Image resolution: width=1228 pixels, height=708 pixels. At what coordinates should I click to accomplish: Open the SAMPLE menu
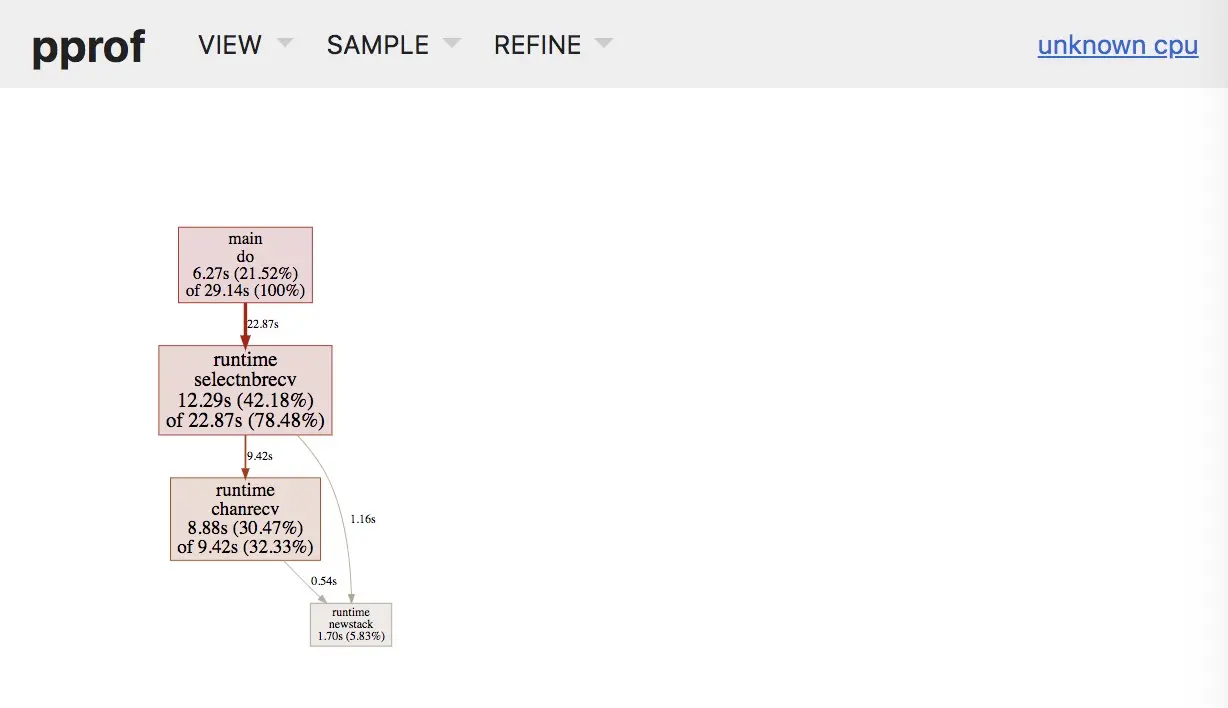pos(378,45)
